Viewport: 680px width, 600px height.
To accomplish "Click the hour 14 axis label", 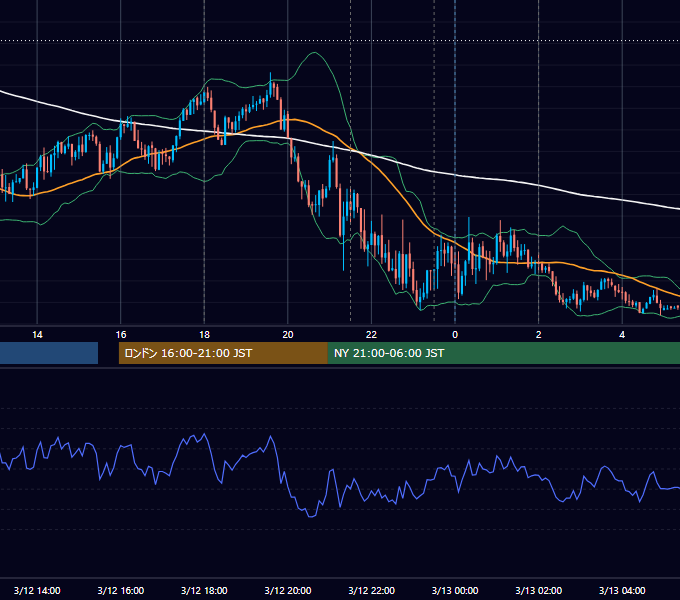I will tap(37, 335).
